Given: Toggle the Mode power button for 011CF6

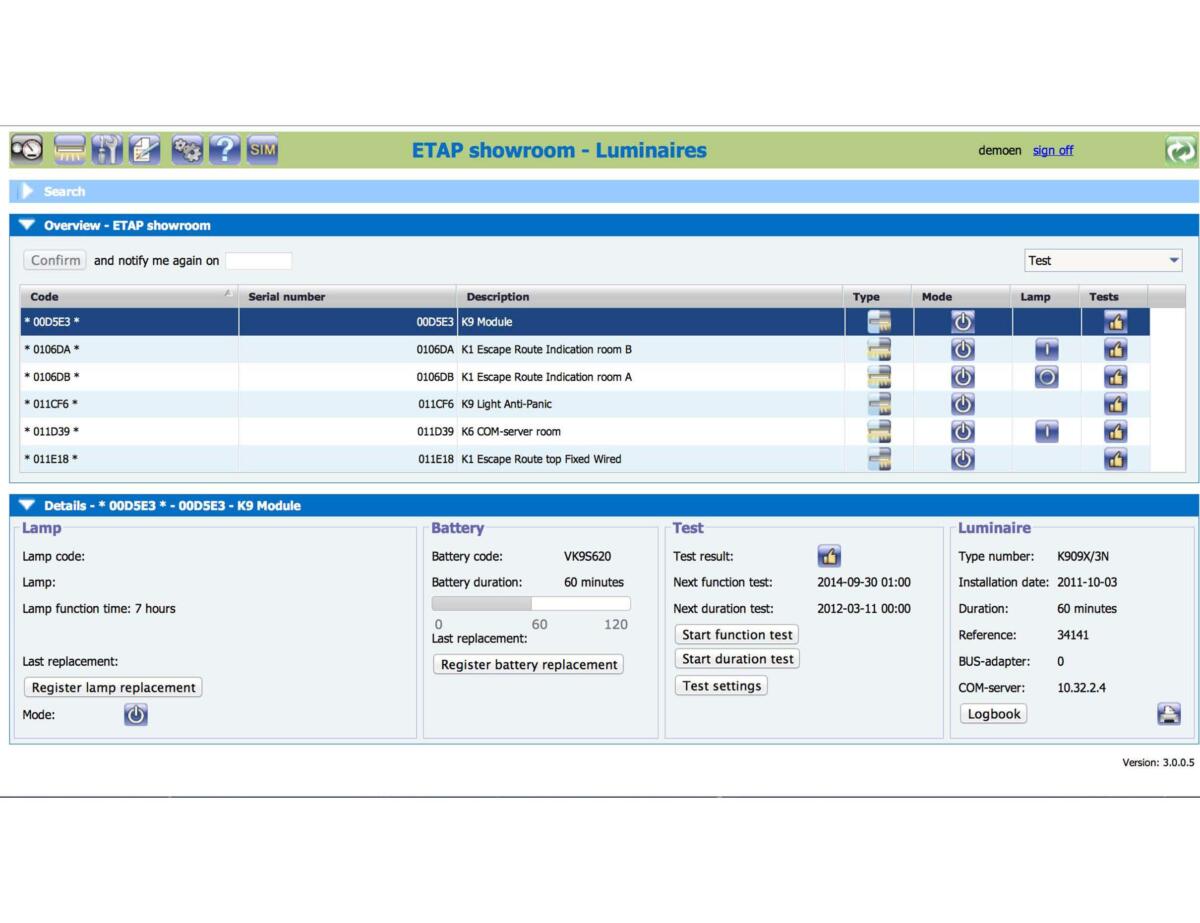Looking at the screenshot, I should tap(962, 404).
